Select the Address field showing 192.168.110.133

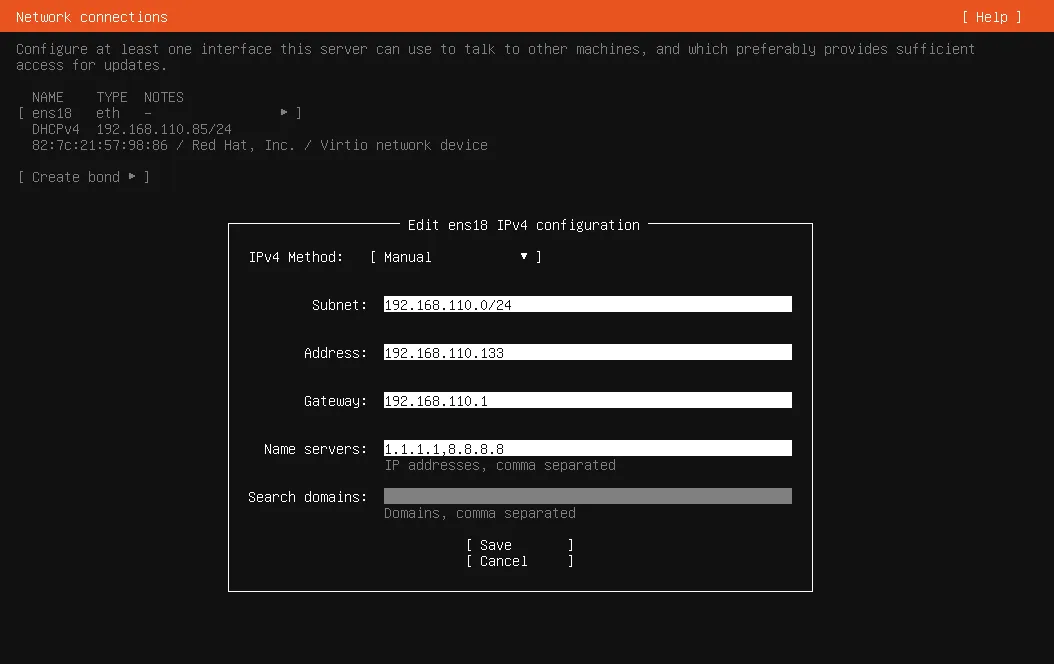click(587, 352)
